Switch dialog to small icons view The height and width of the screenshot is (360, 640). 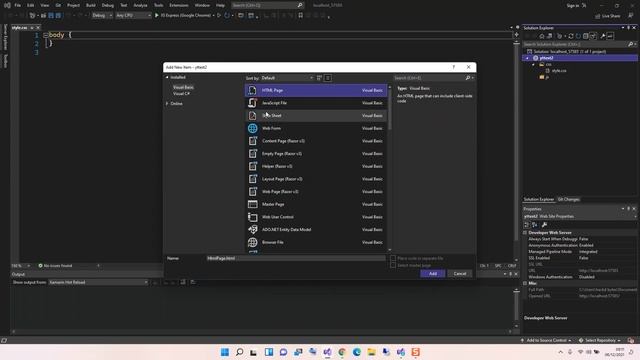pos(320,78)
